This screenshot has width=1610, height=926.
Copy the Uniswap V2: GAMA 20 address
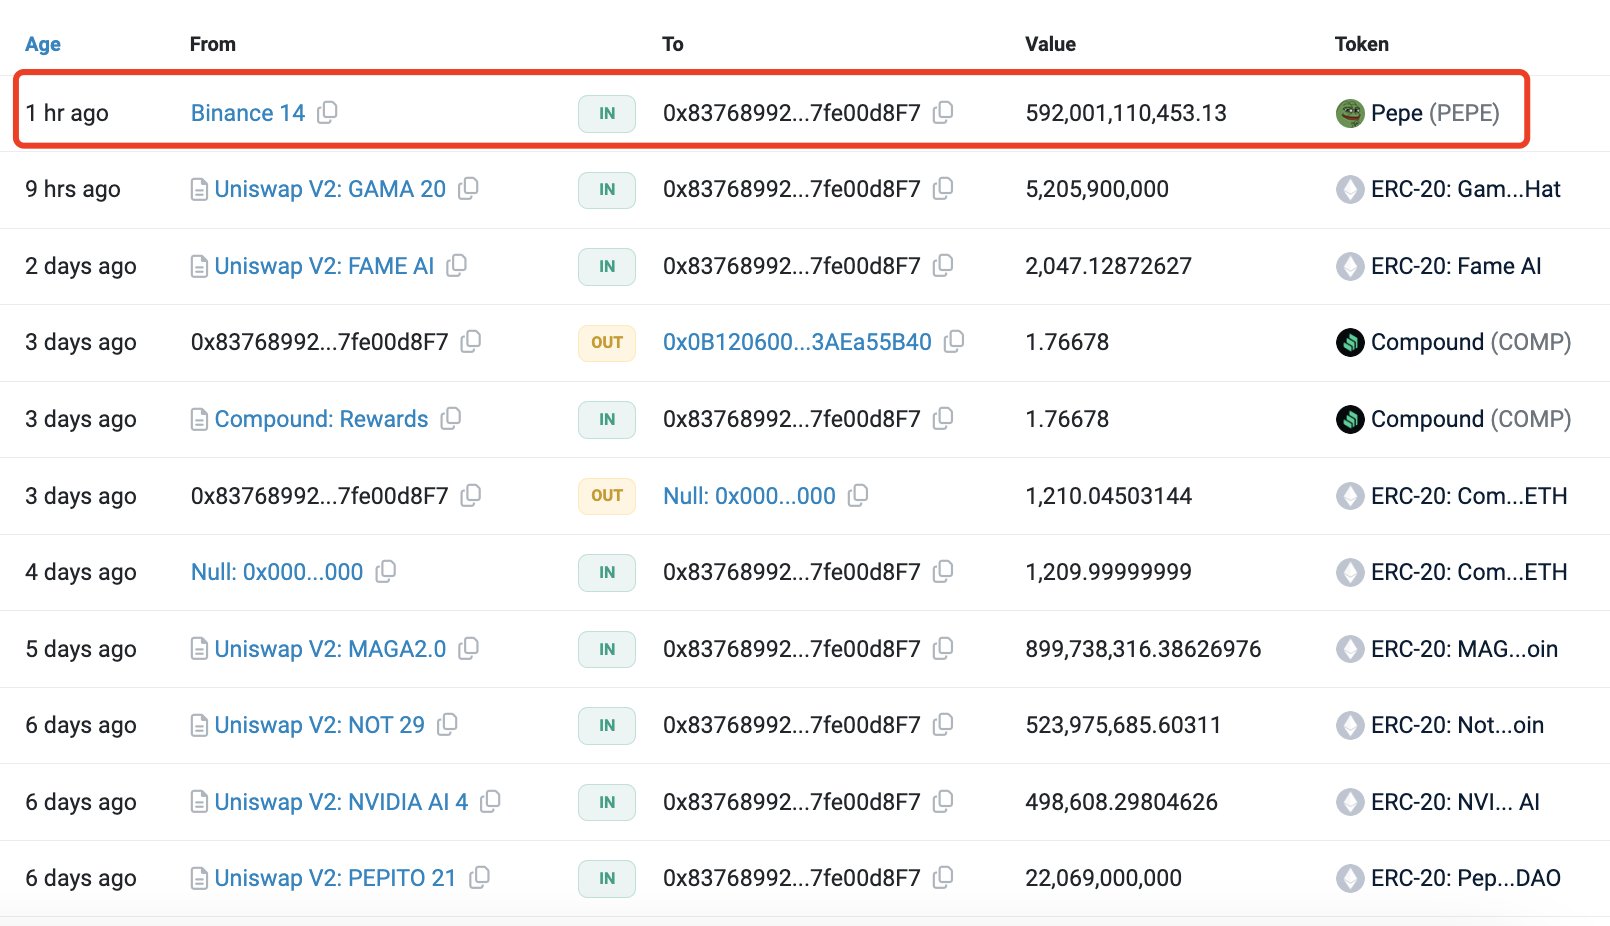point(468,189)
